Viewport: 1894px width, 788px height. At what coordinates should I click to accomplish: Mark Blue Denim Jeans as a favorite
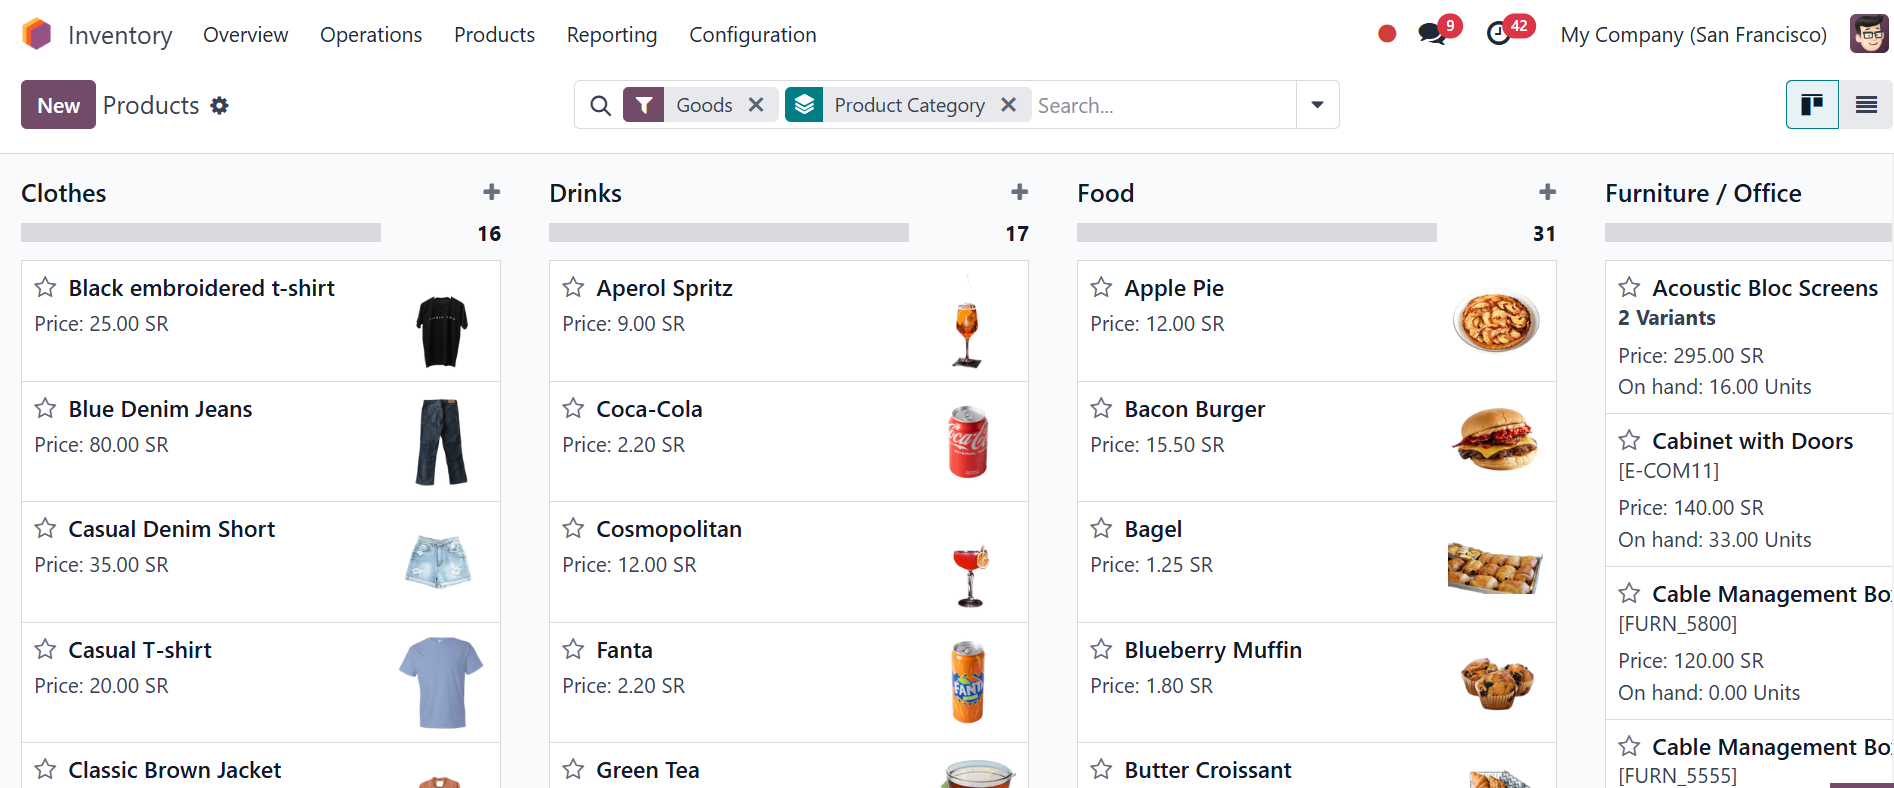tap(45, 408)
